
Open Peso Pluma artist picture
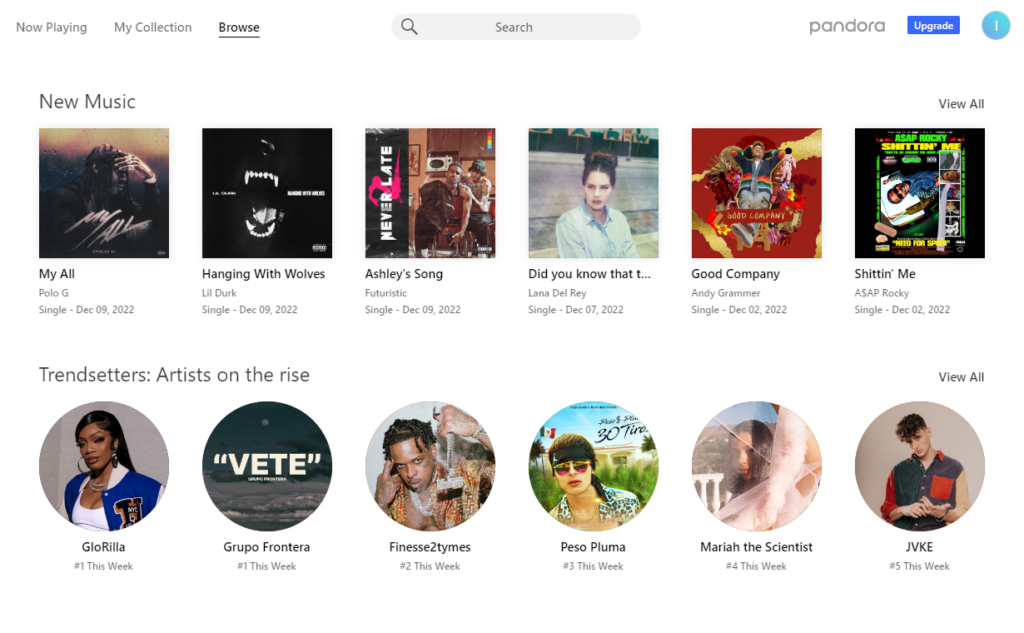(593, 466)
